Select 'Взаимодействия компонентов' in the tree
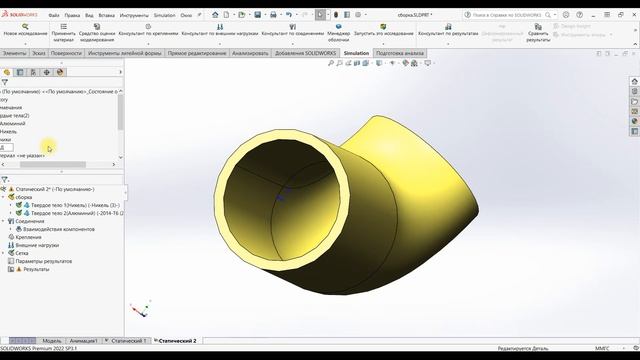This screenshot has height=360, width=640. coord(59,229)
